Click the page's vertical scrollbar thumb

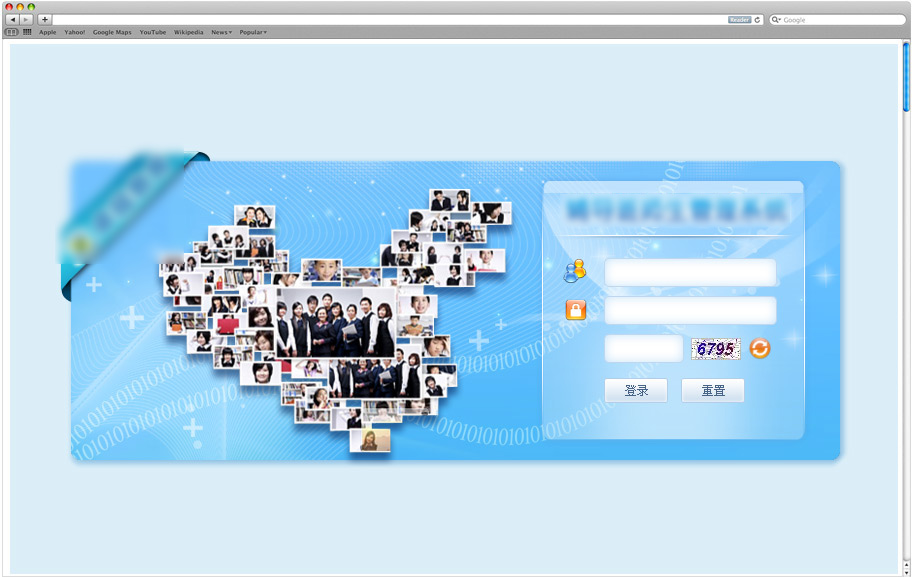point(906,78)
